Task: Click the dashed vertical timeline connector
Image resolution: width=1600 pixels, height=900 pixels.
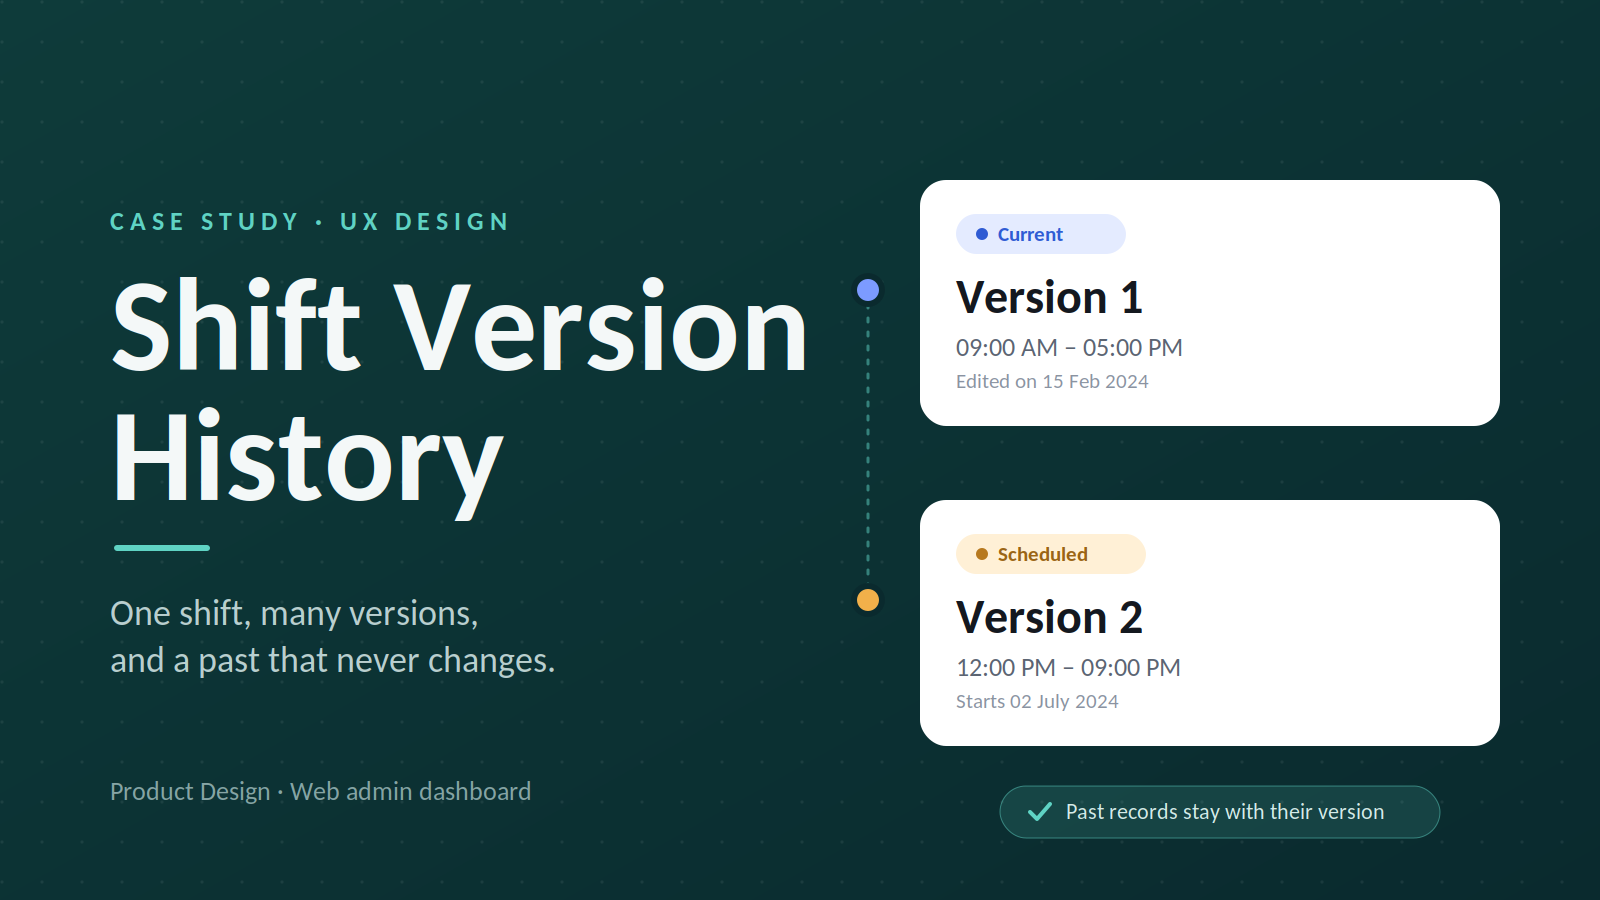Action: coord(868,445)
